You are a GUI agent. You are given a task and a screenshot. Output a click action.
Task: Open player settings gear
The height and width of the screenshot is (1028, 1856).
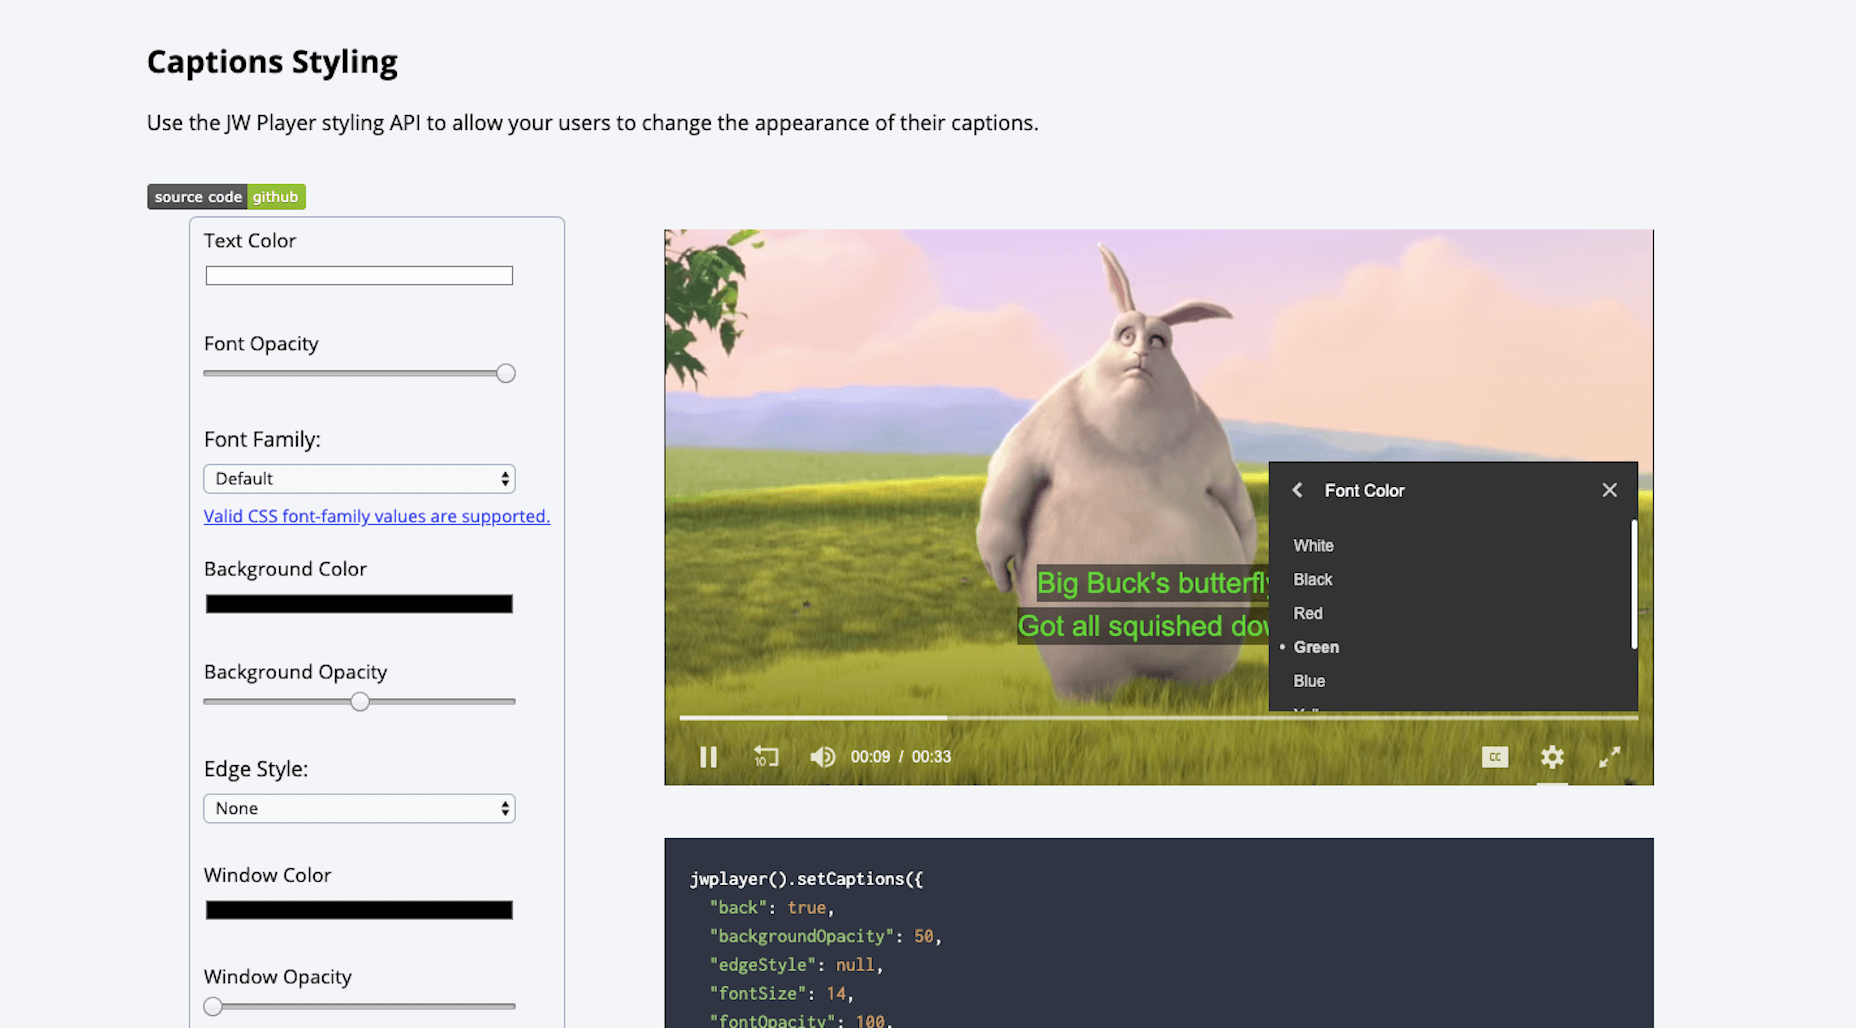coord(1552,757)
